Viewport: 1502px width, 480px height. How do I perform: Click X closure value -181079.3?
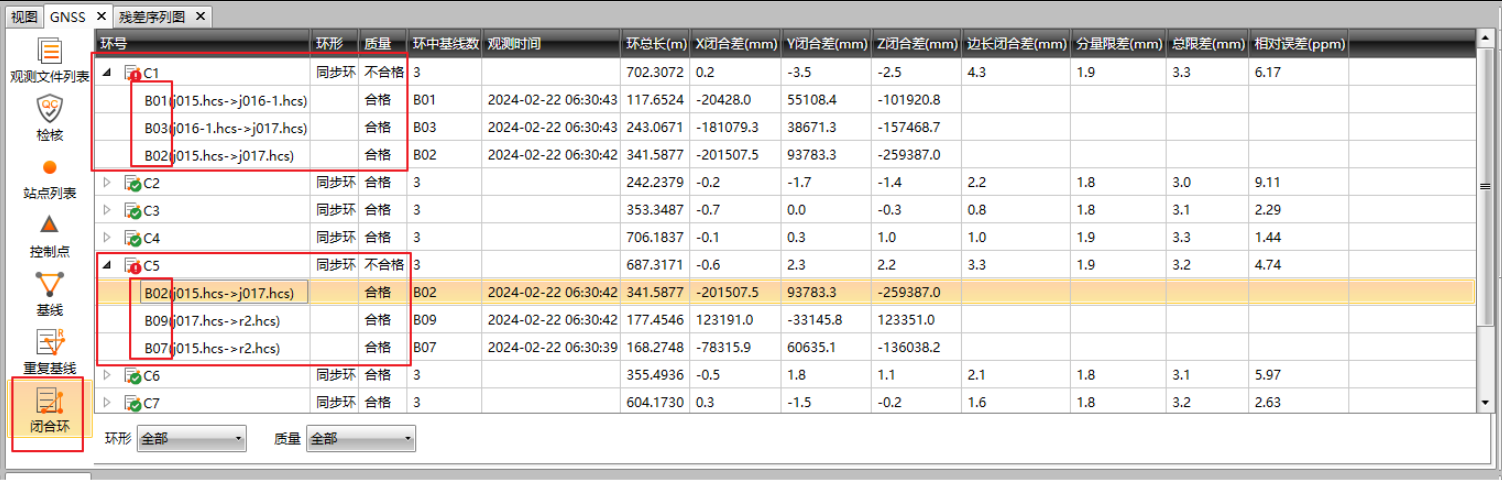click(727, 128)
